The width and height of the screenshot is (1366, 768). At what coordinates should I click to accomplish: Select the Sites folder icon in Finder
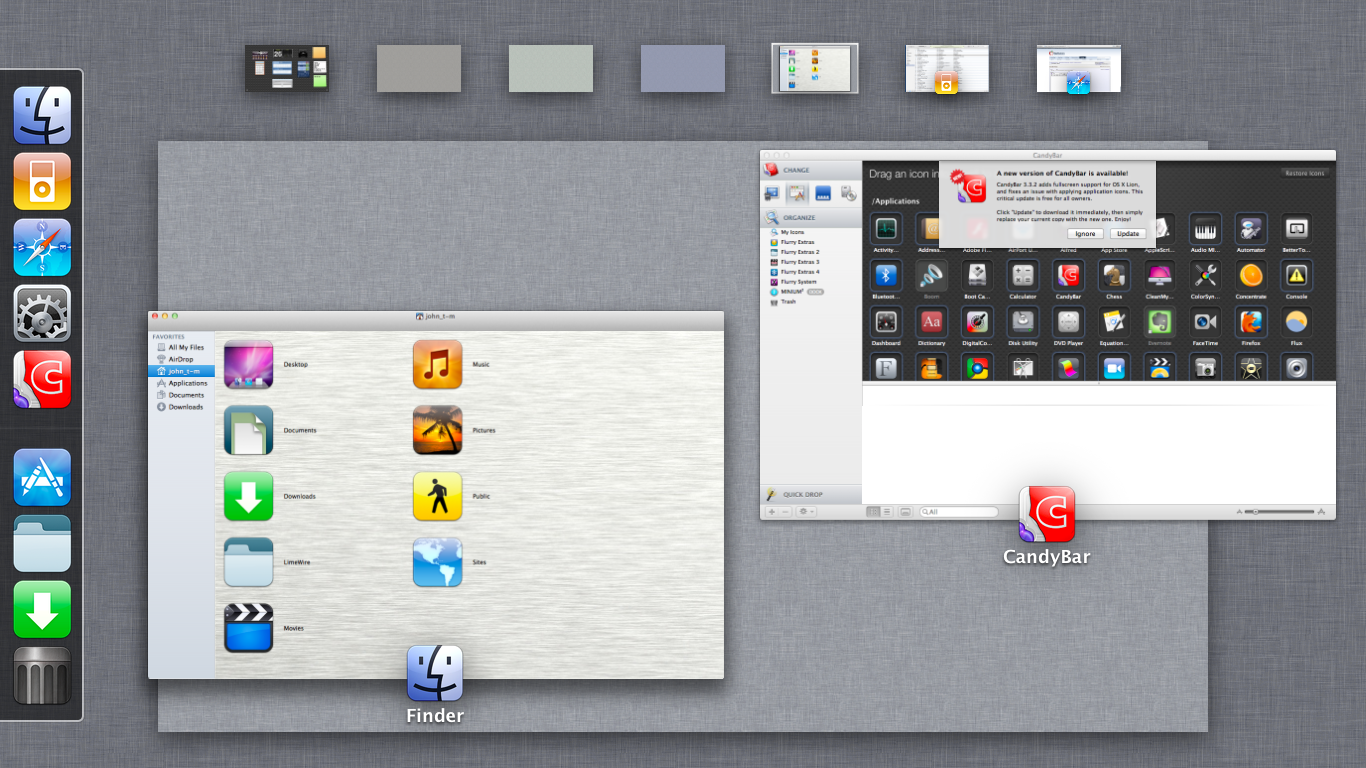pos(438,562)
